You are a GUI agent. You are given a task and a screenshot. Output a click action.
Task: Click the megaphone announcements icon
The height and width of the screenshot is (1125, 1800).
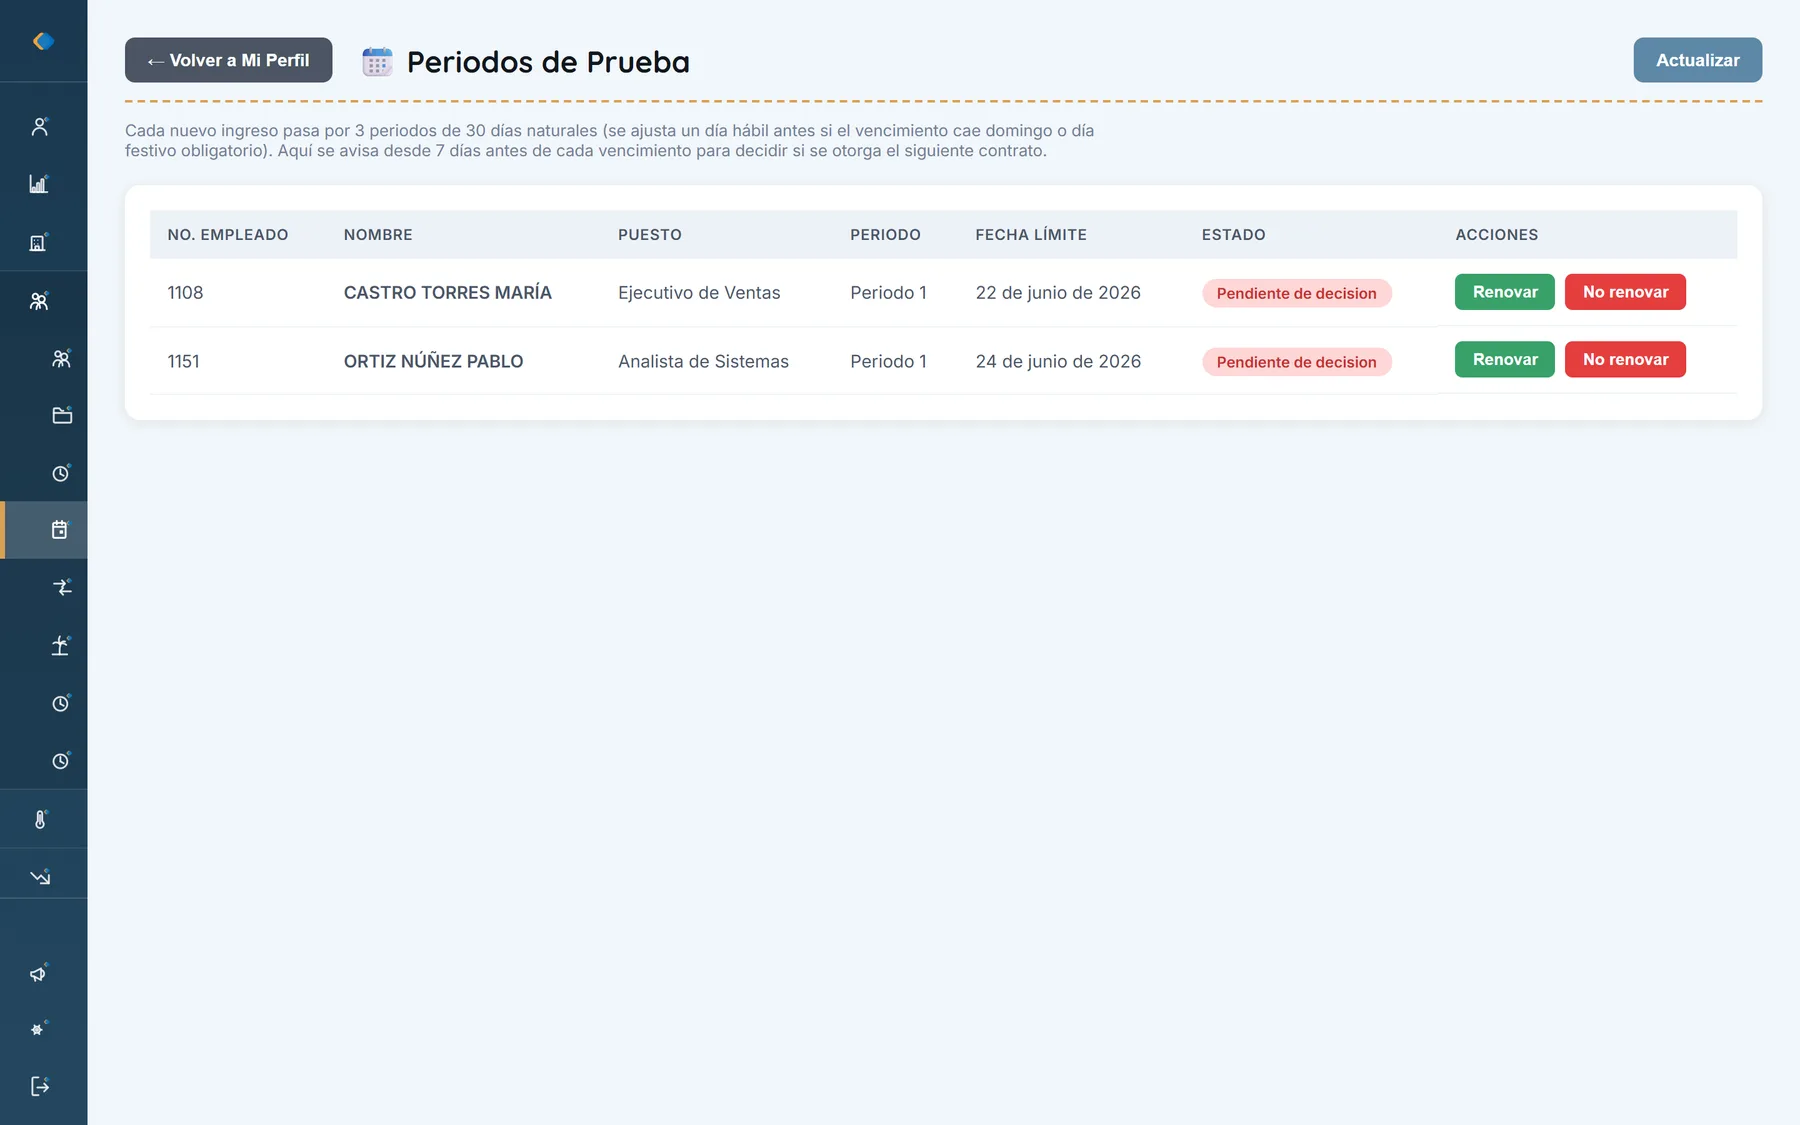pos(40,973)
